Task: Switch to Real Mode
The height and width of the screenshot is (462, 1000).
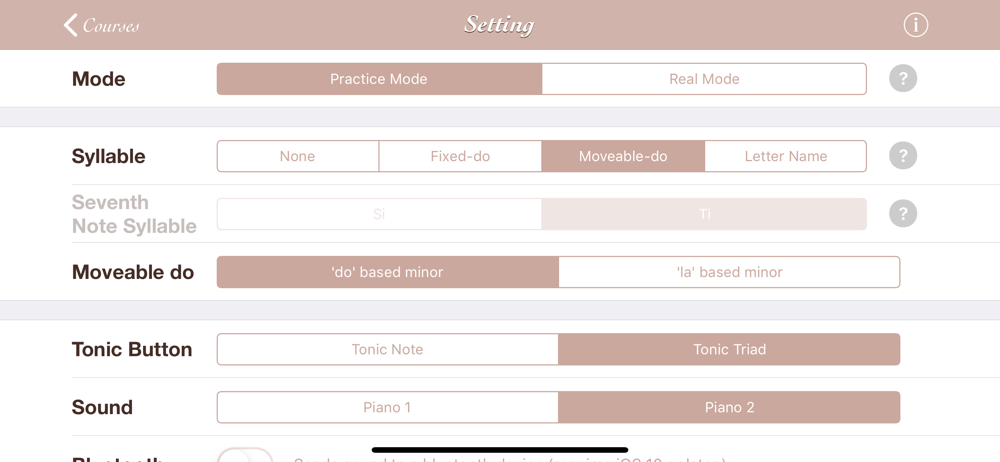Action: click(704, 79)
